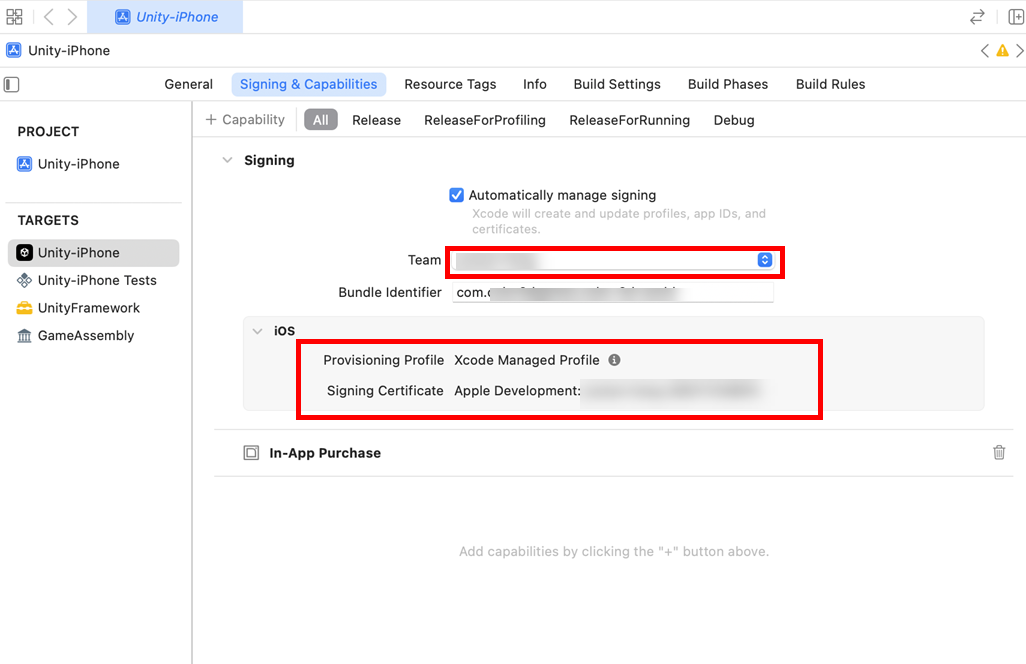This screenshot has height=664, width=1026.
Task: Click the Bundle Identifier field
Action: click(613, 292)
